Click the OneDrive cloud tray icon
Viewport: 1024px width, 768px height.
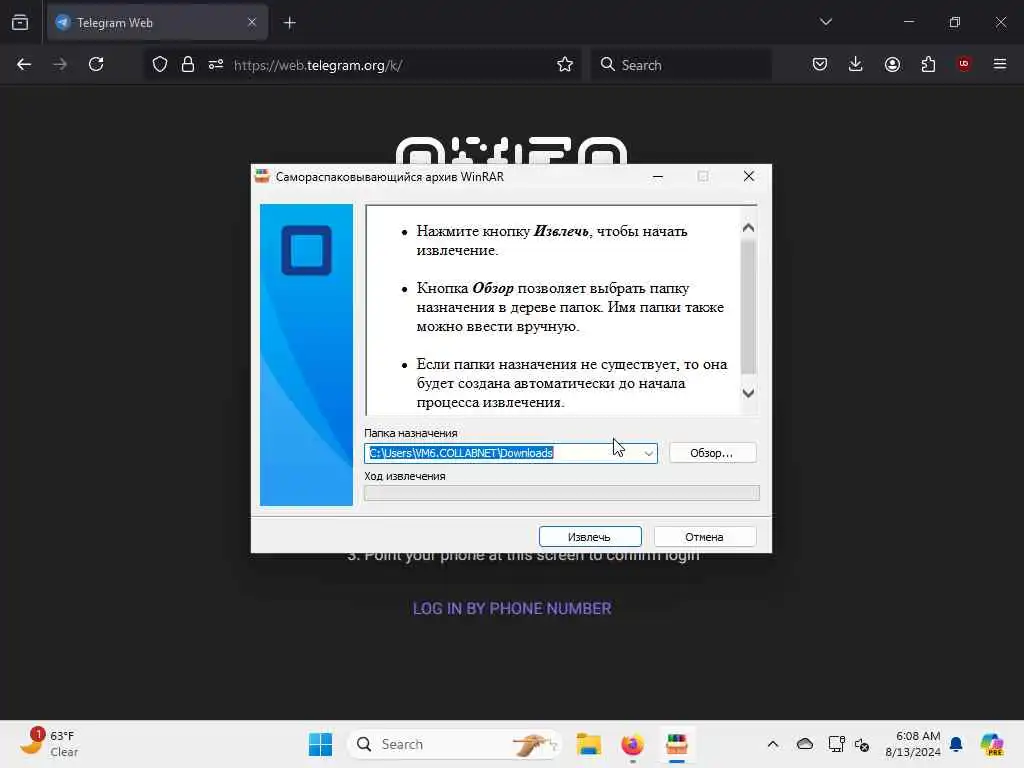(x=805, y=744)
